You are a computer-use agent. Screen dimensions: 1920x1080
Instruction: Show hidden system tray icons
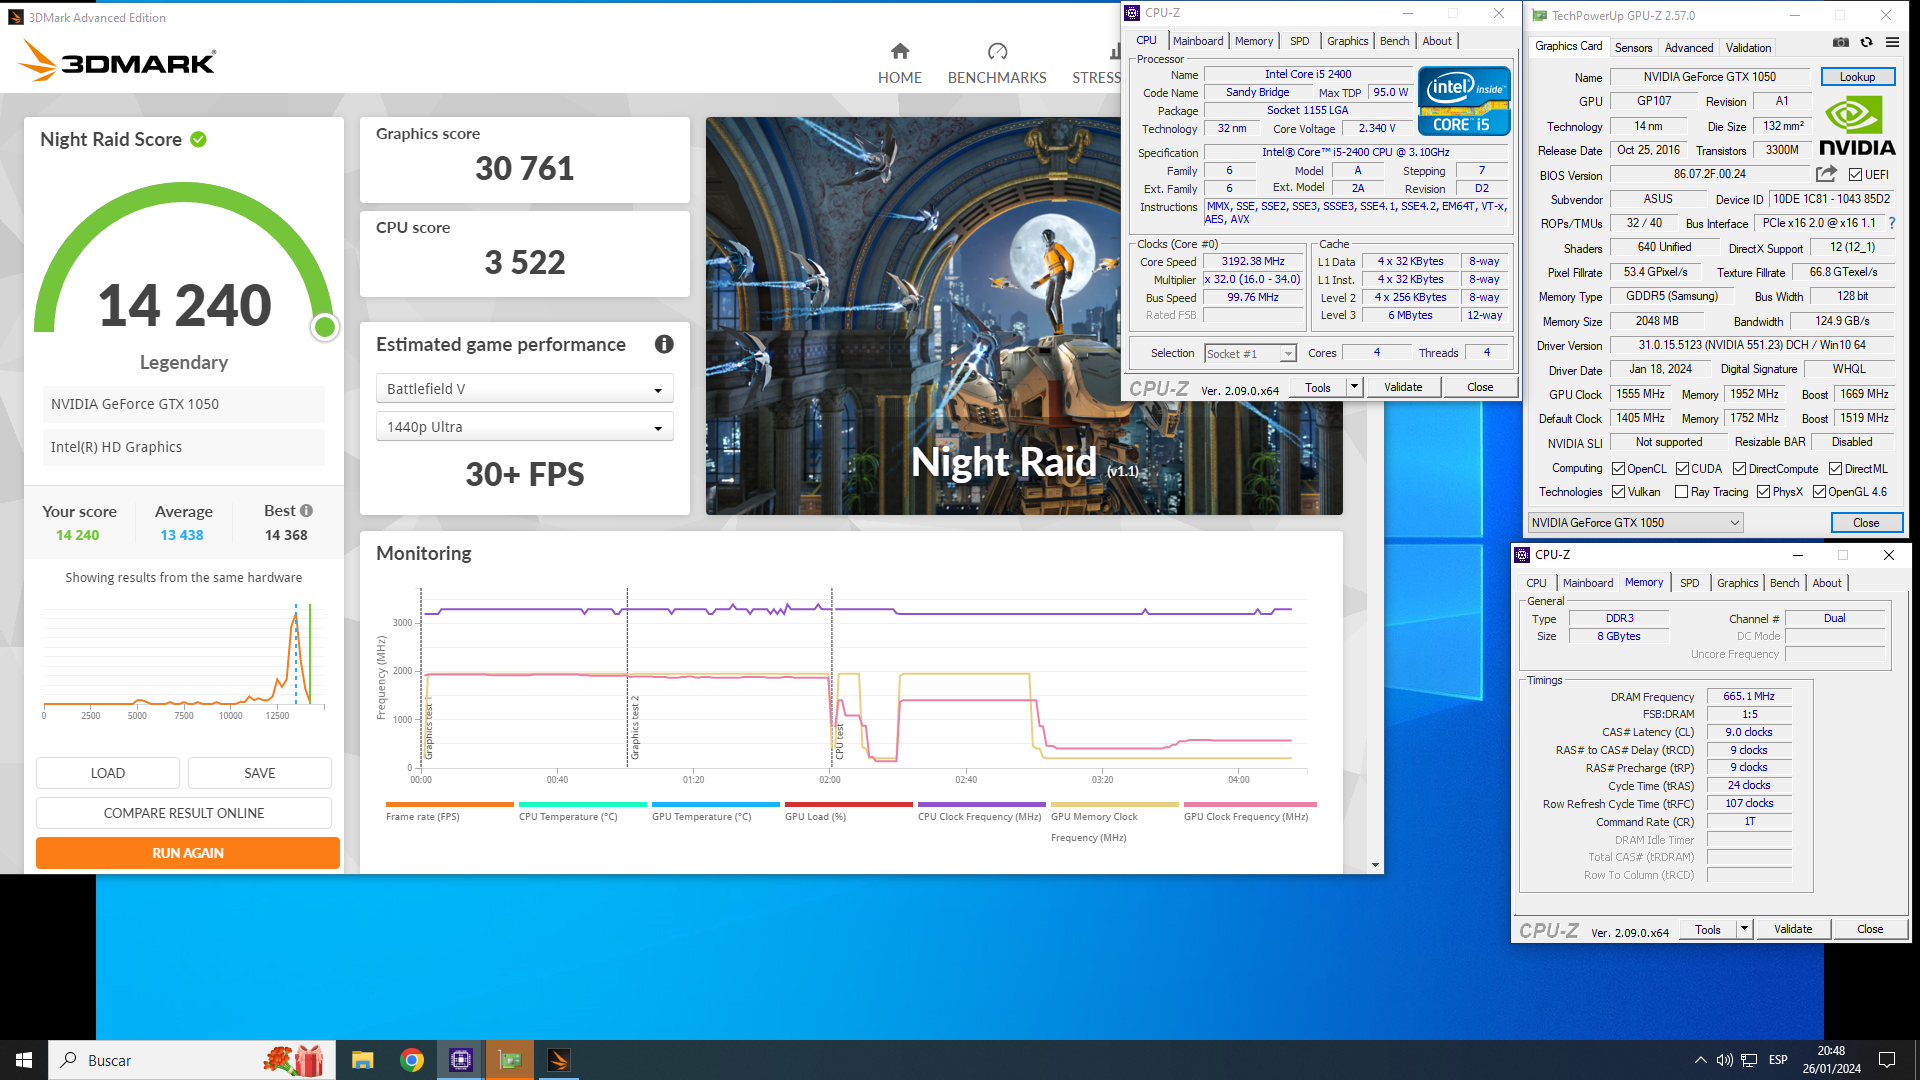[x=1701, y=1060]
